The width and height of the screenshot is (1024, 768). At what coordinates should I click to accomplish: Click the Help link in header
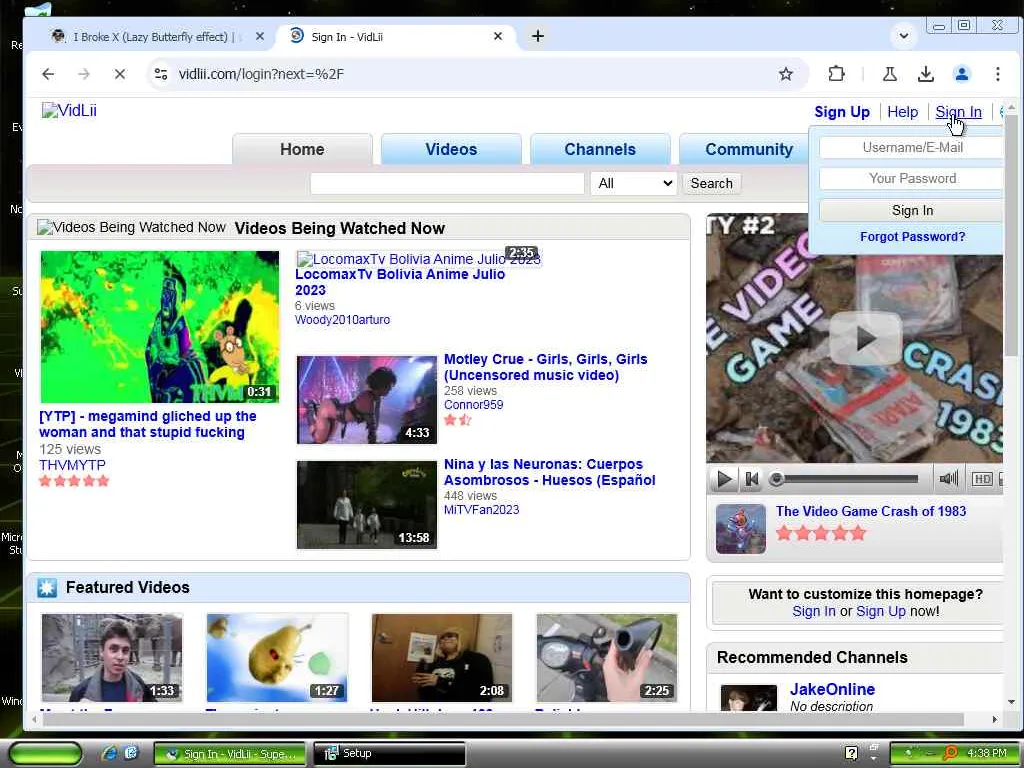coord(903,112)
